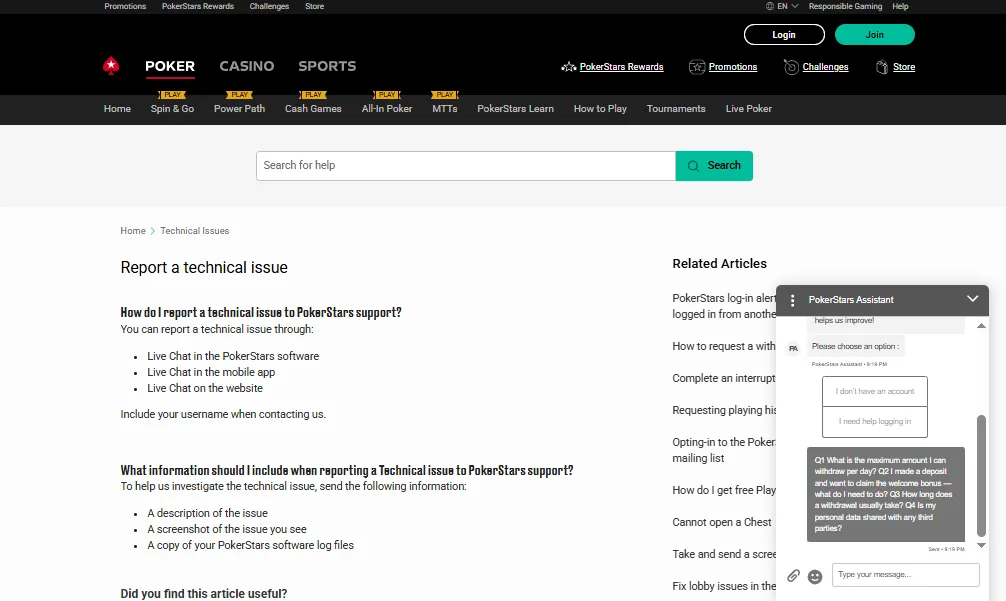
Task: Open the emoji picker in chat
Action: tap(815, 577)
